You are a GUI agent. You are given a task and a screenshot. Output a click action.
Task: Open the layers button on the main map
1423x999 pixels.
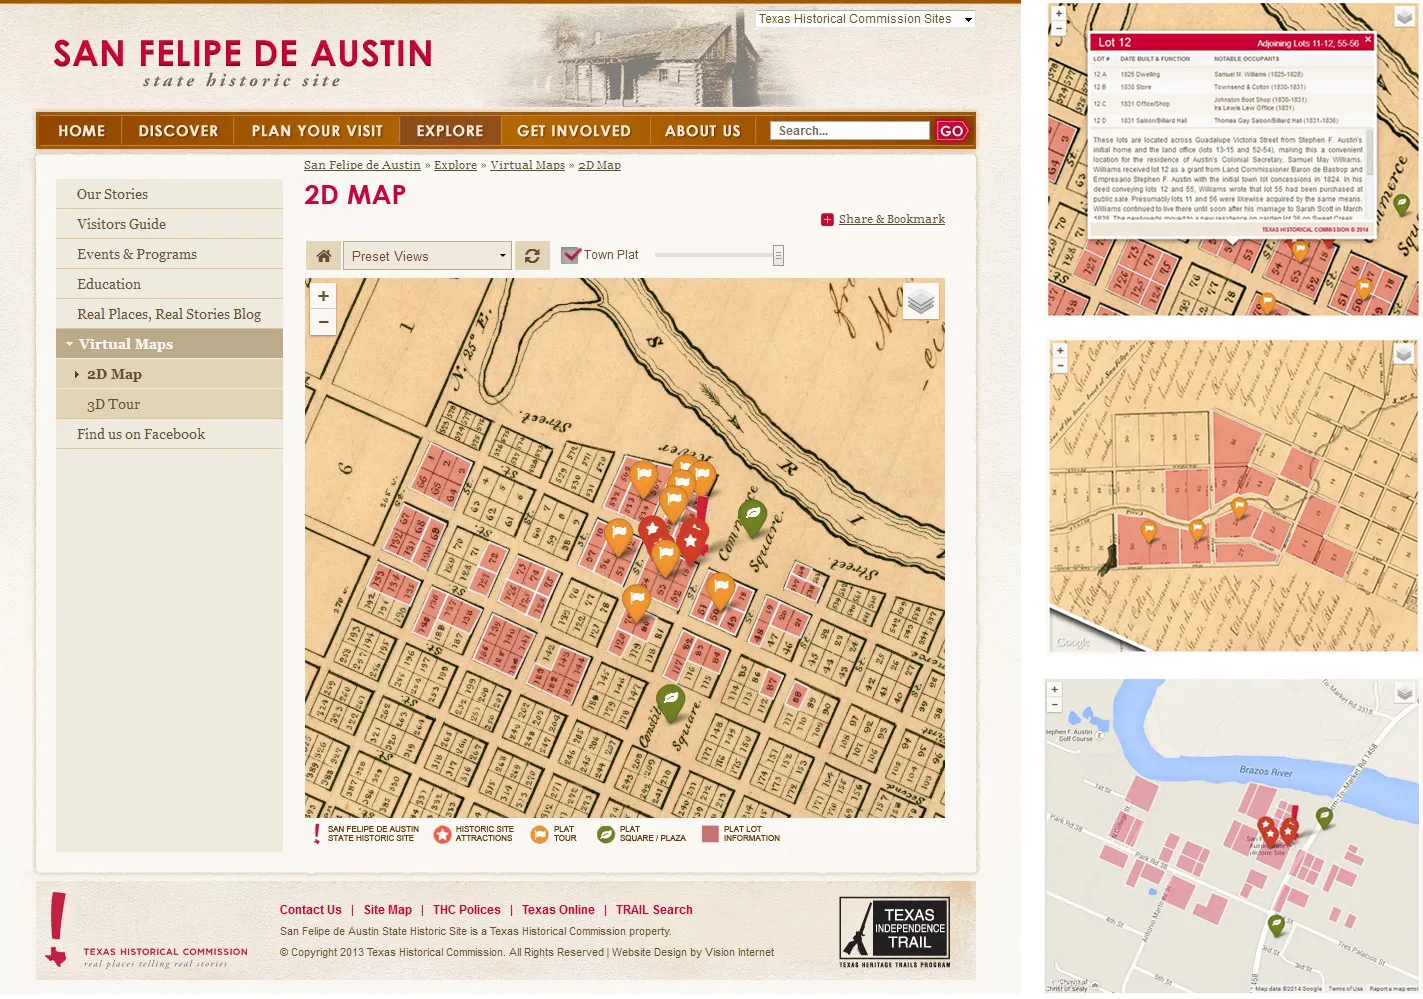pyautogui.click(x=921, y=301)
